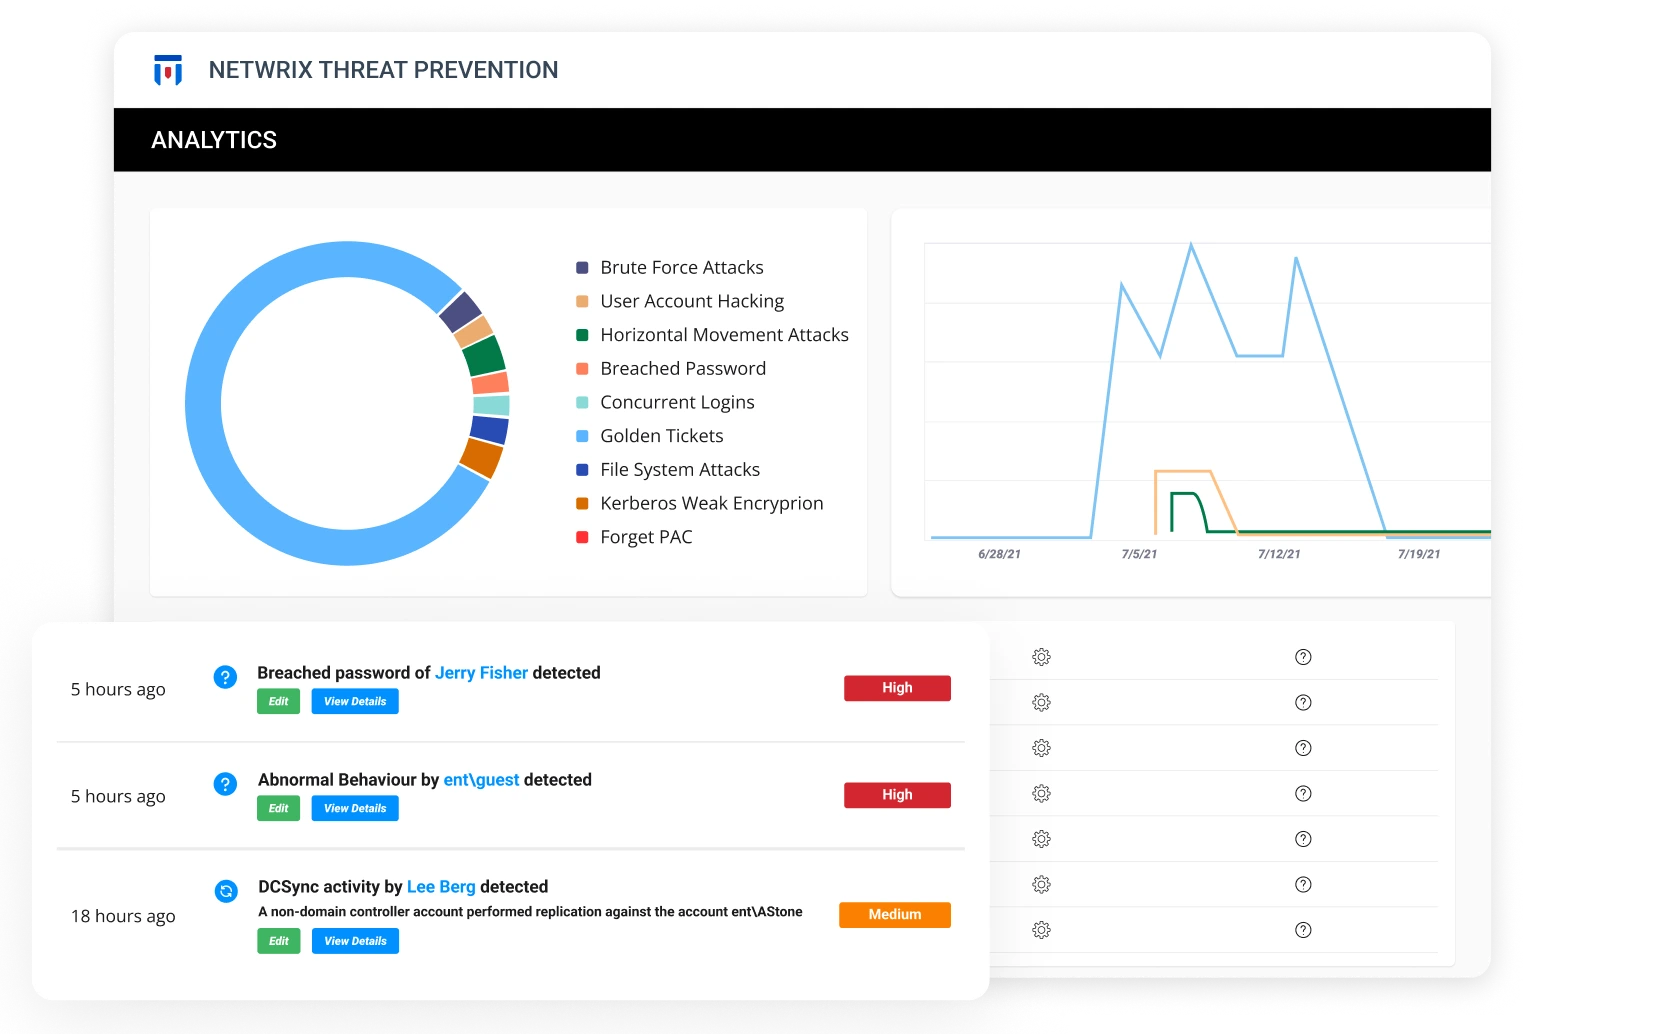Click info icon beside Breached password alert

(226, 677)
